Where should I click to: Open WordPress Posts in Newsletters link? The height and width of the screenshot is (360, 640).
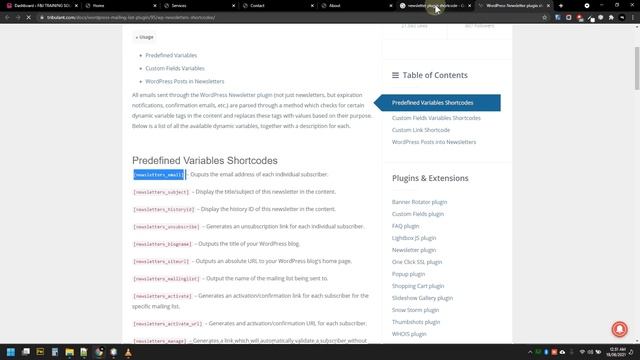(x=184, y=81)
